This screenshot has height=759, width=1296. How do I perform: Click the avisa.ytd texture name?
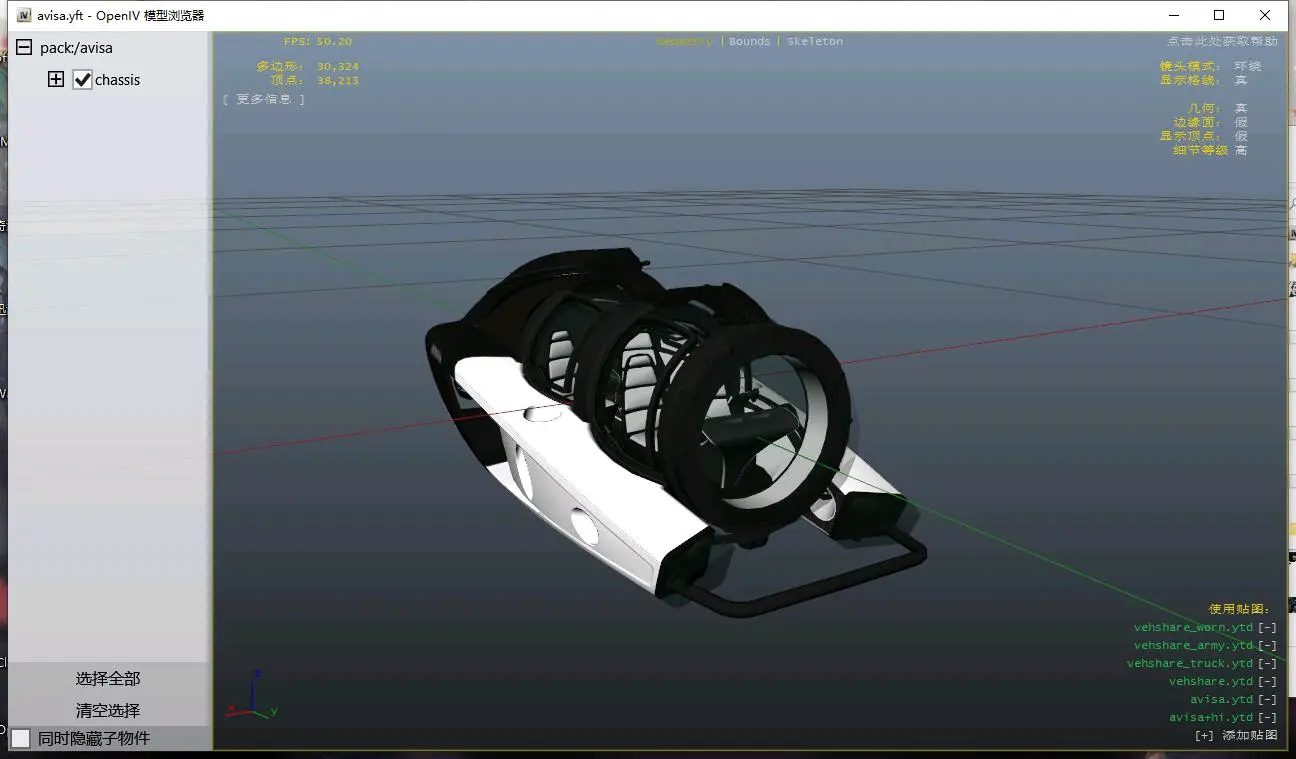[1221, 700]
